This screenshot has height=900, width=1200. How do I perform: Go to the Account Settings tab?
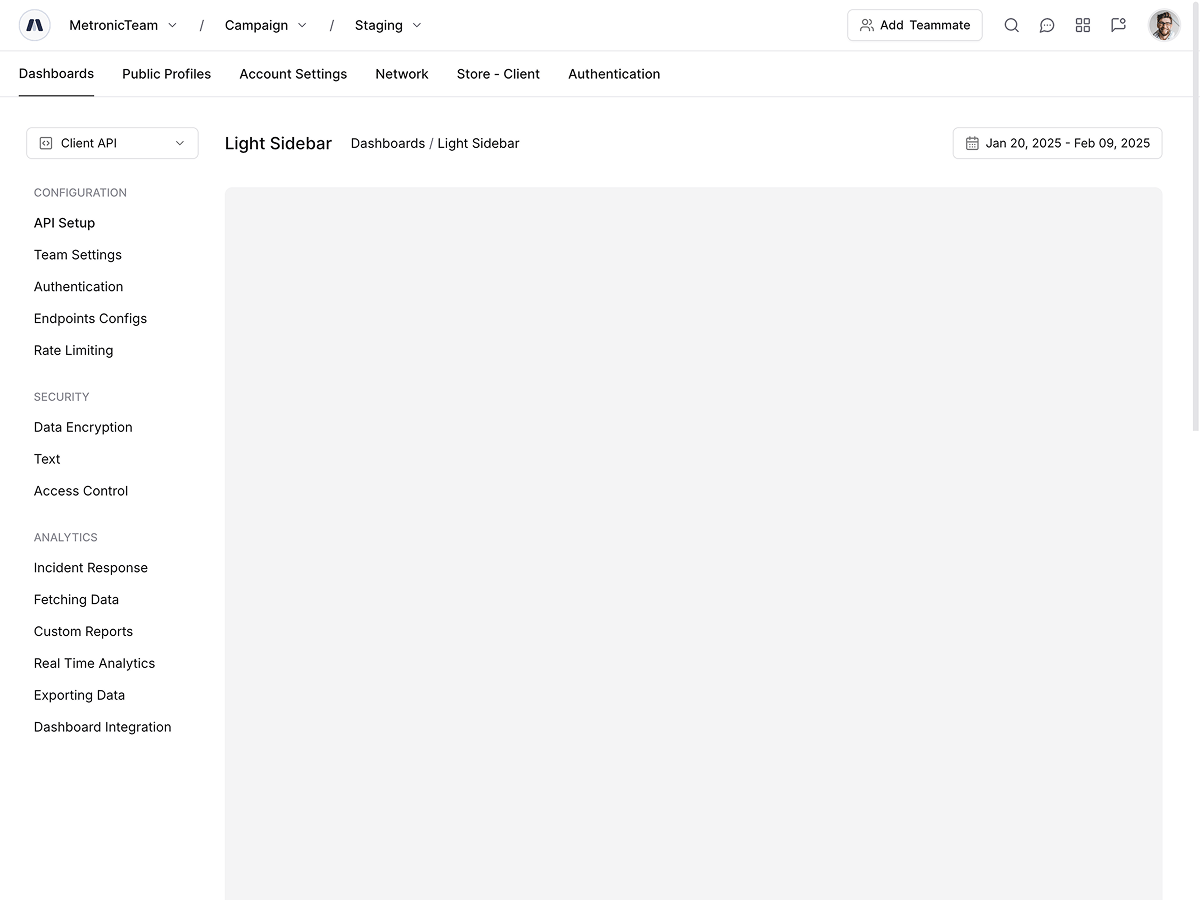click(293, 74)
